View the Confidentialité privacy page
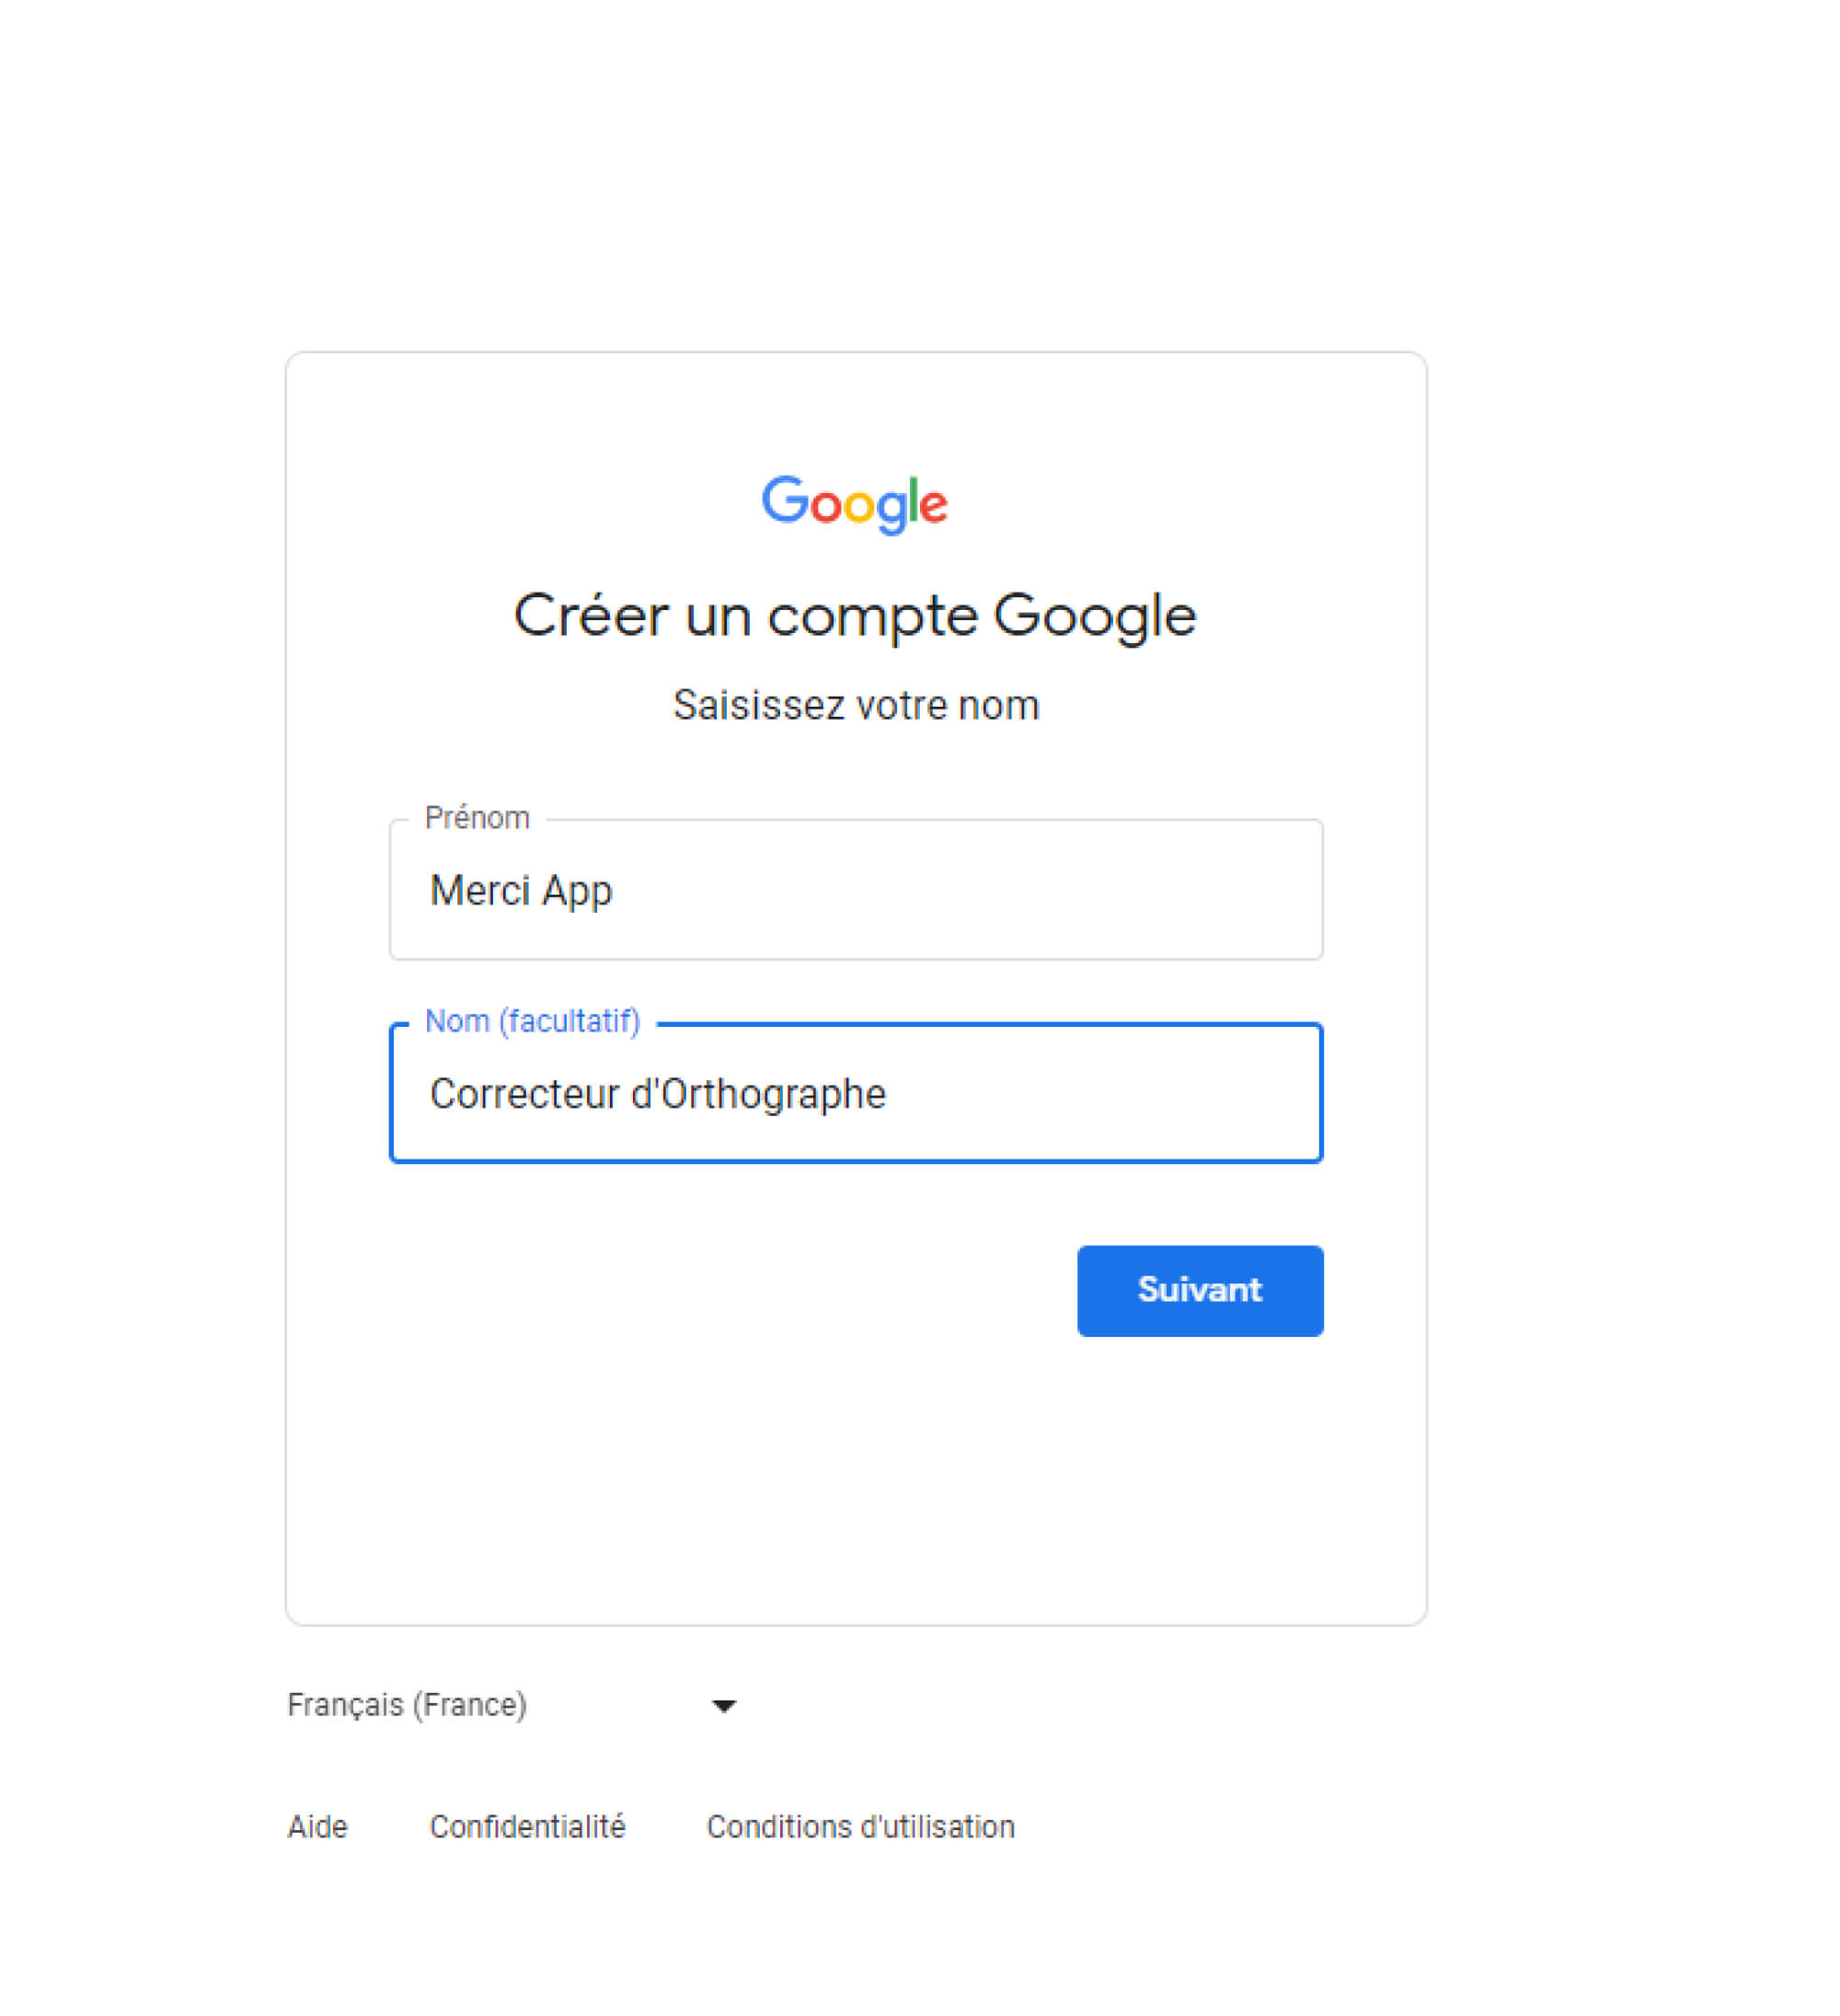 (x=527, y=1826)
